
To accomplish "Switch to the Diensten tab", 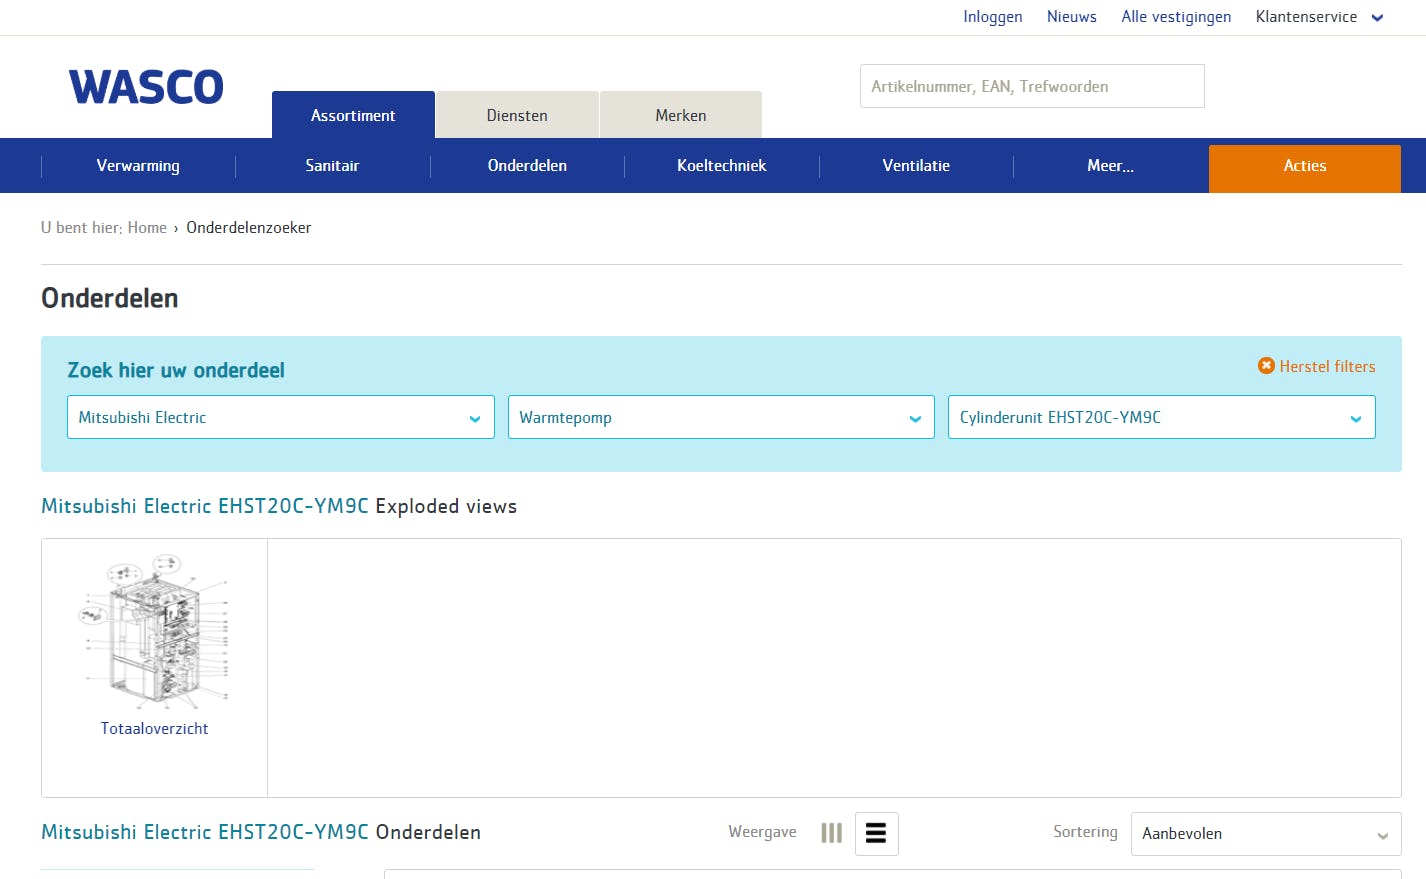I will click(x=517, y=115).
